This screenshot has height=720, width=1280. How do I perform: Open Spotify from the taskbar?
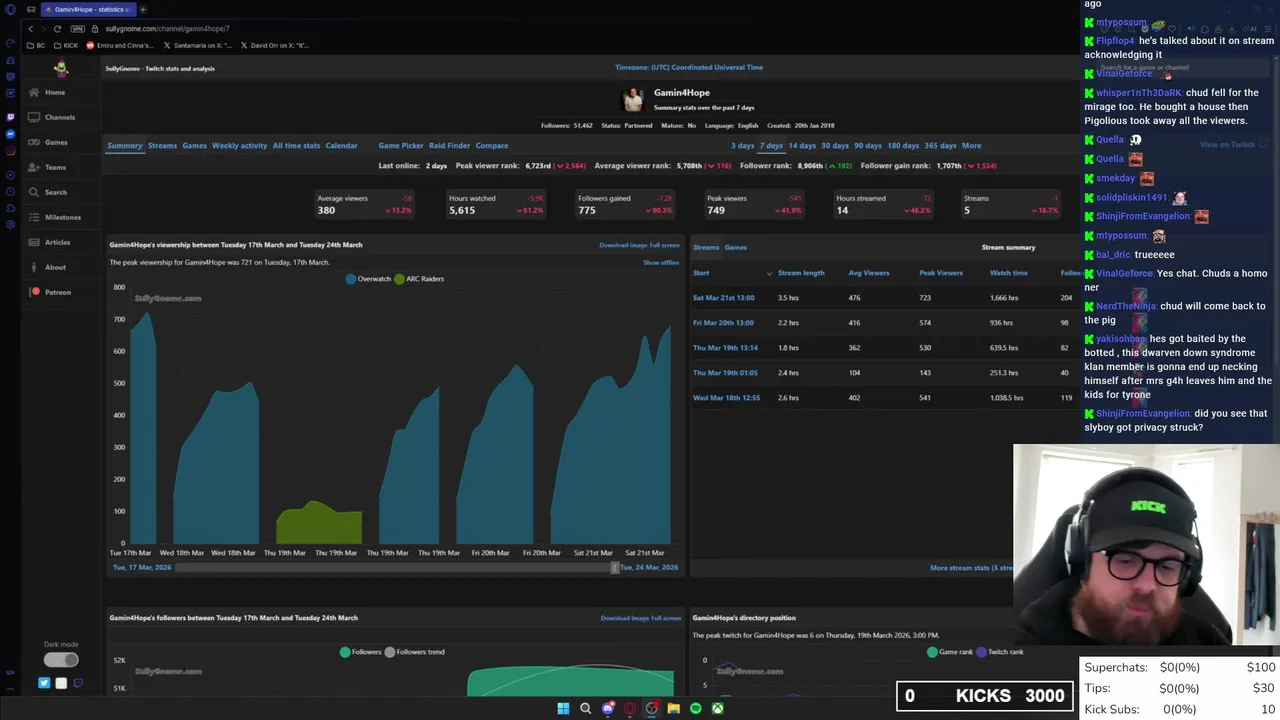[x=695, y=708]
